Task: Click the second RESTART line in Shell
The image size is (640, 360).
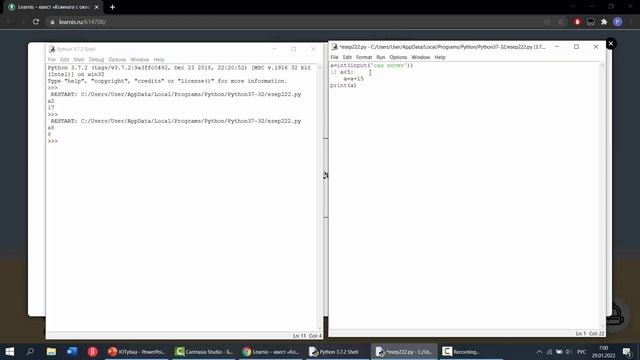Action: (176, 121)
